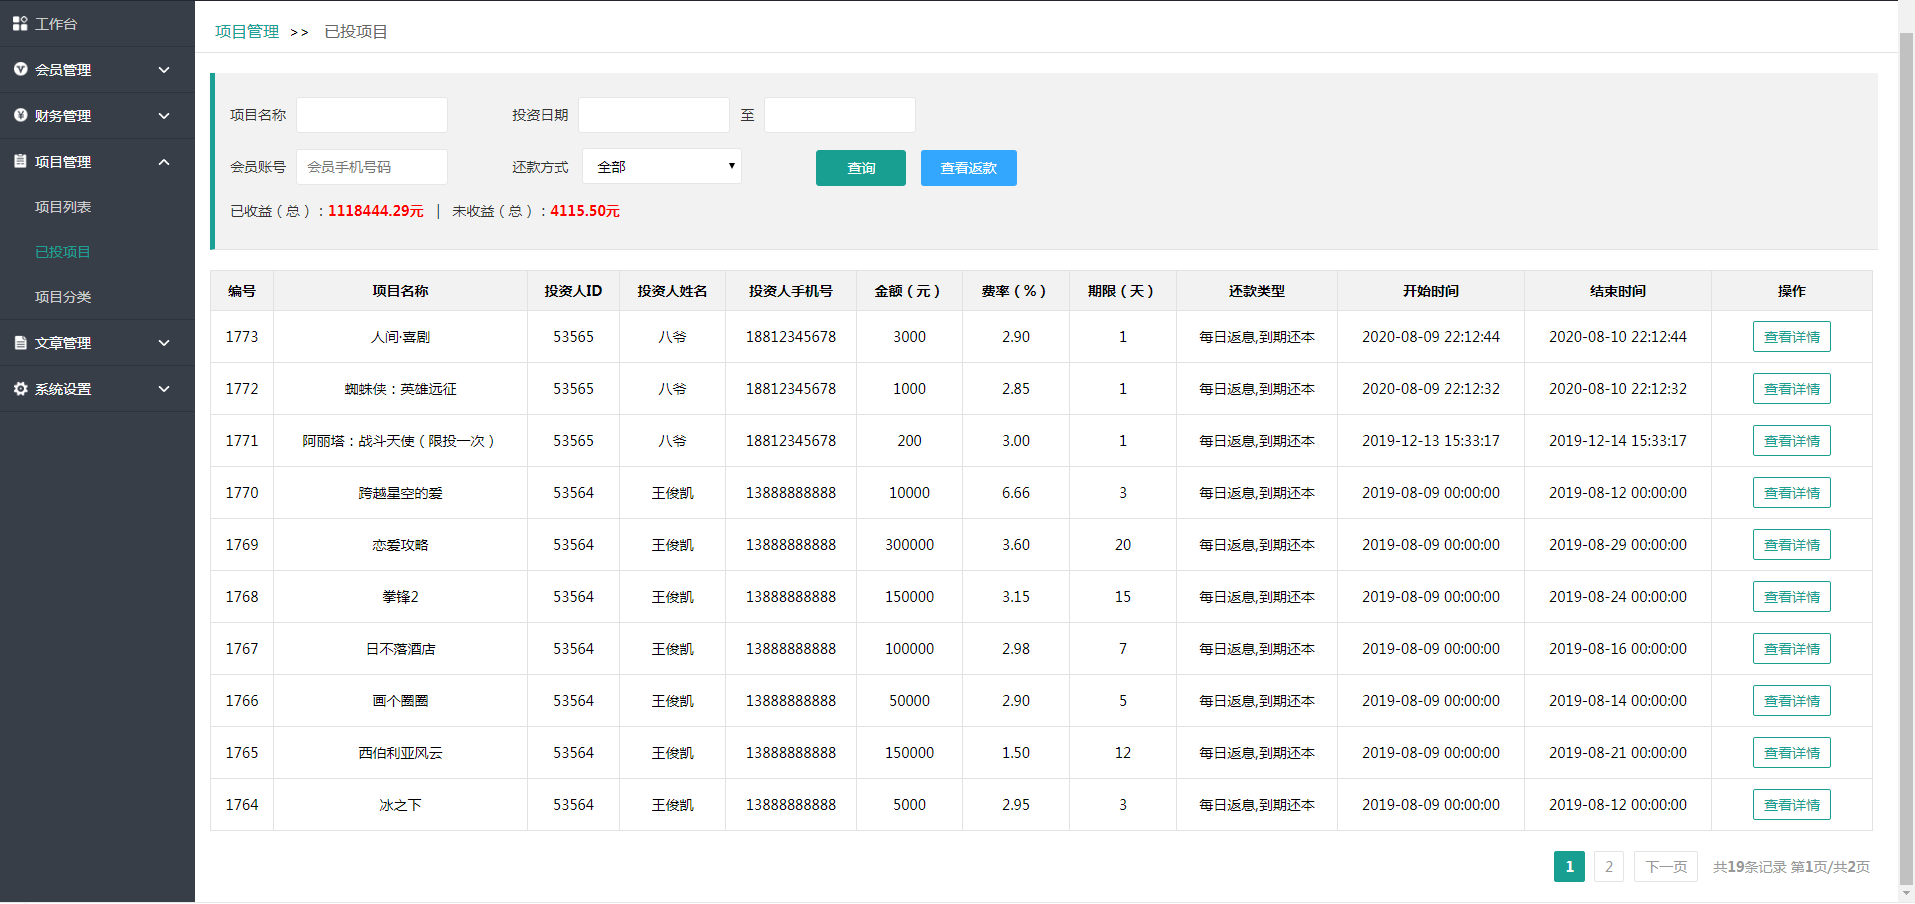View details for project 1771 阿丽塔
This screenshot has height=904, width=1915.
coord(1792,441)
